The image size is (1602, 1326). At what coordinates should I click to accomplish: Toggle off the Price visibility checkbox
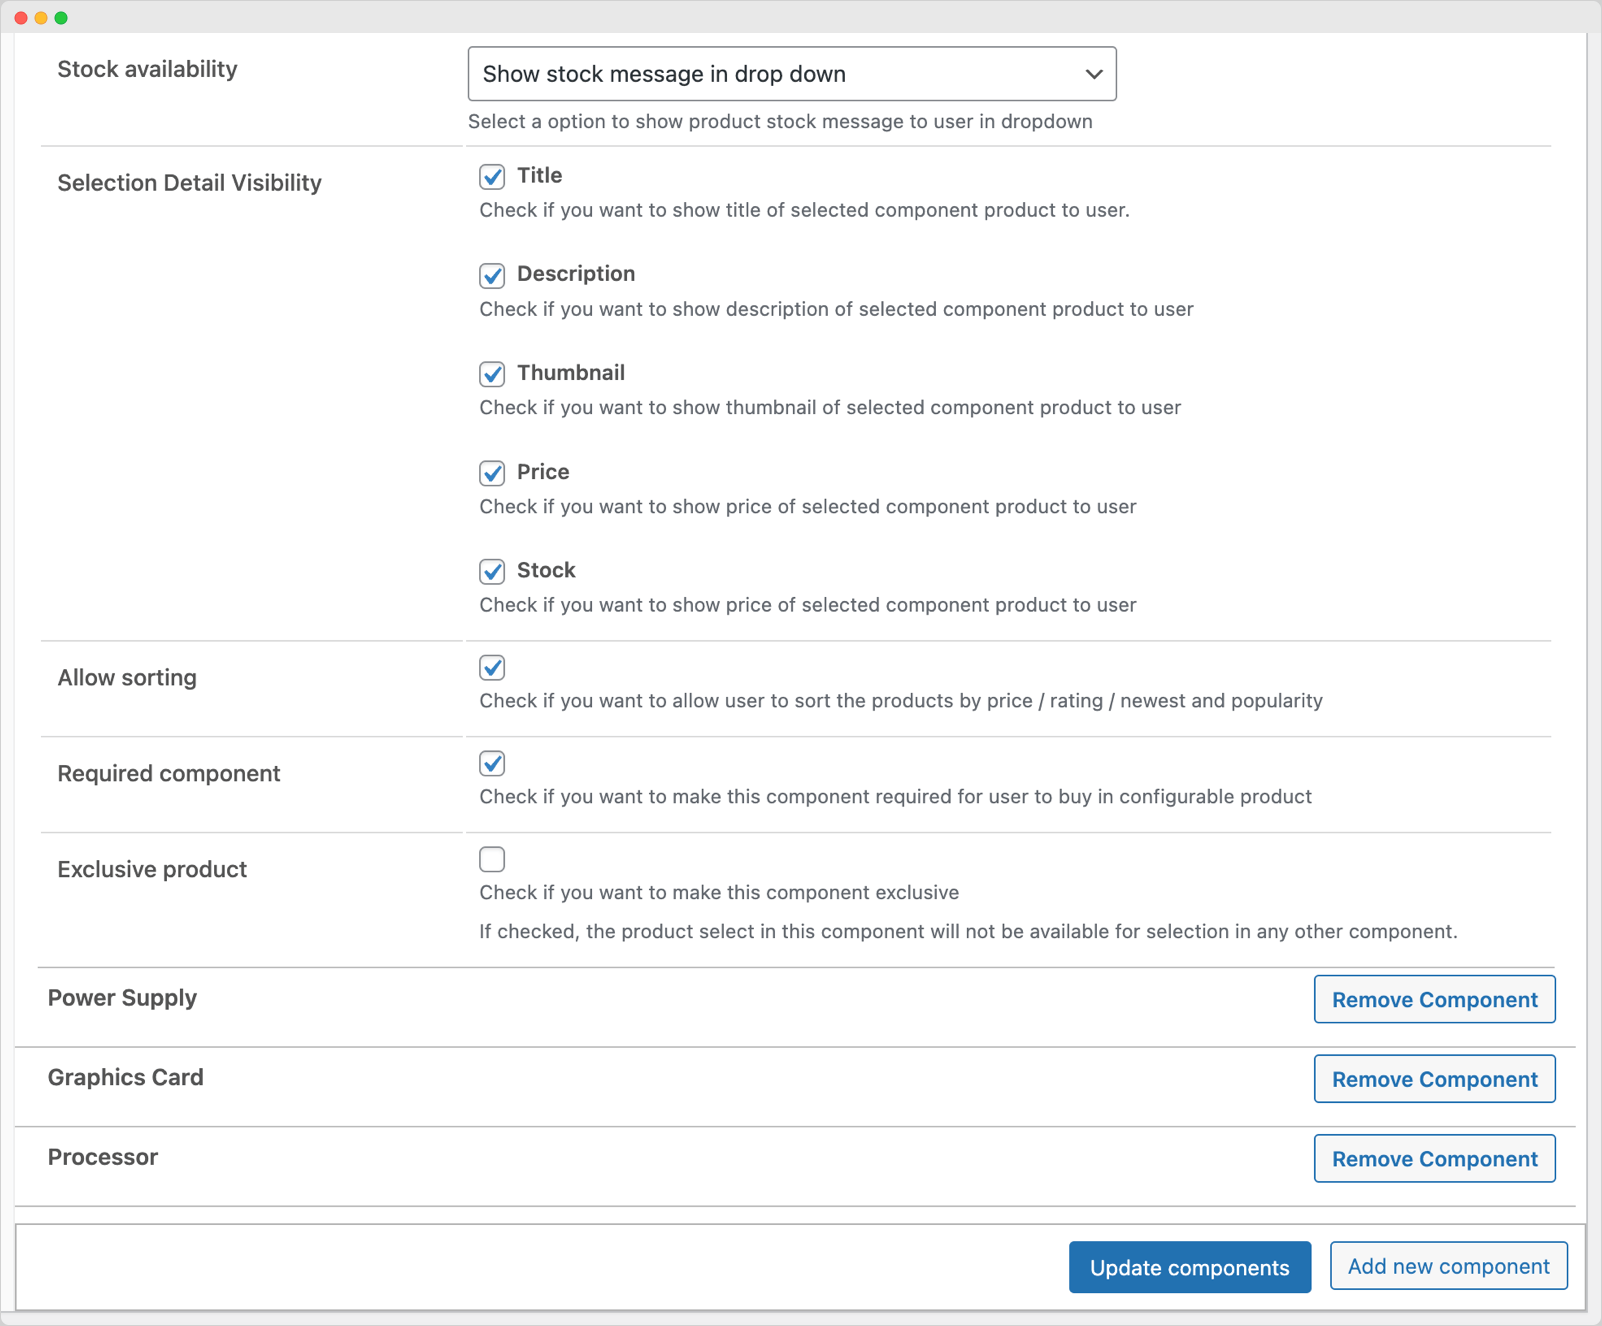click(491, 473)
